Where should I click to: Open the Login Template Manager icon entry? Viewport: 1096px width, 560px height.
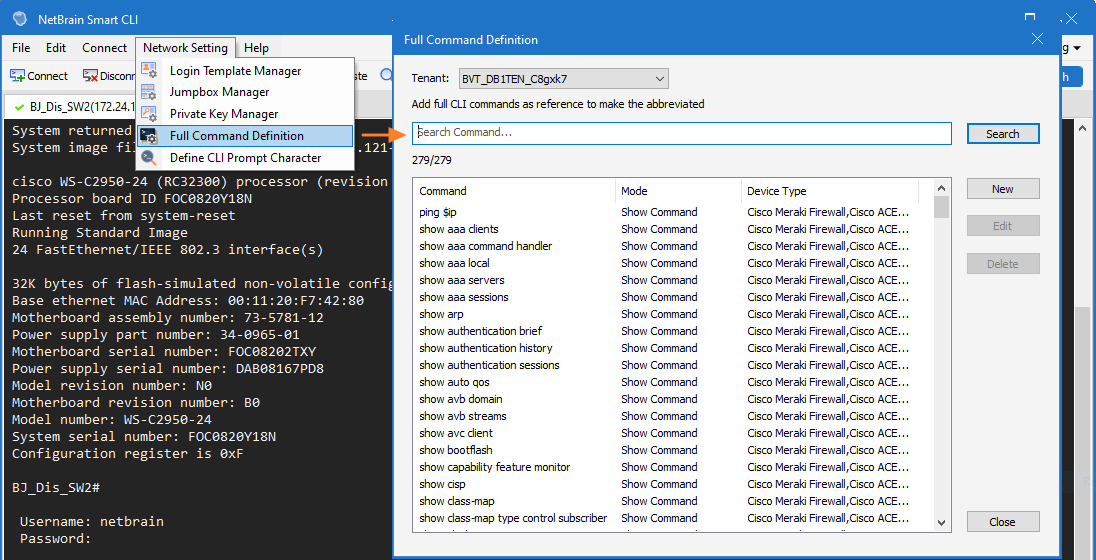pos(149,71)
